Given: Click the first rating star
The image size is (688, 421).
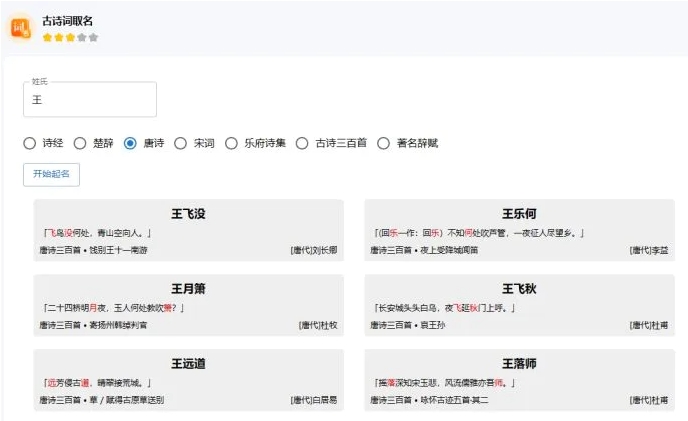Looking at the screenshot, I should tap(47, 37).
